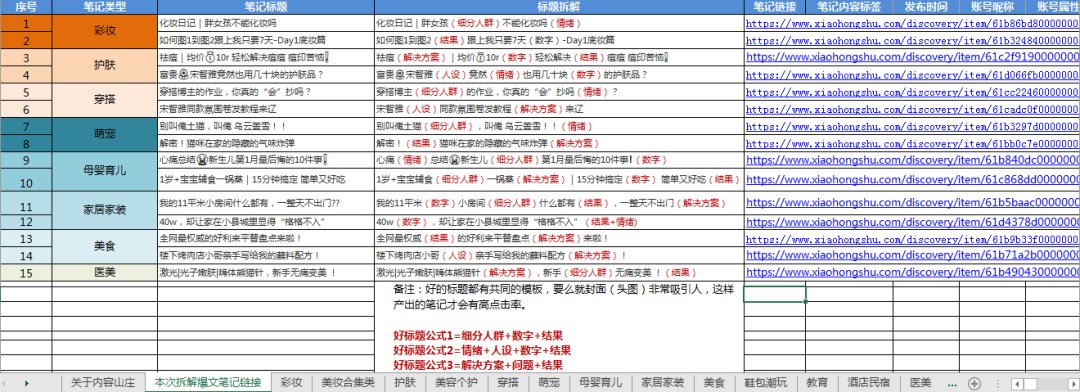
Task: Switch to the 关于内容山庄 sheet tab
Action: point(103,383)
